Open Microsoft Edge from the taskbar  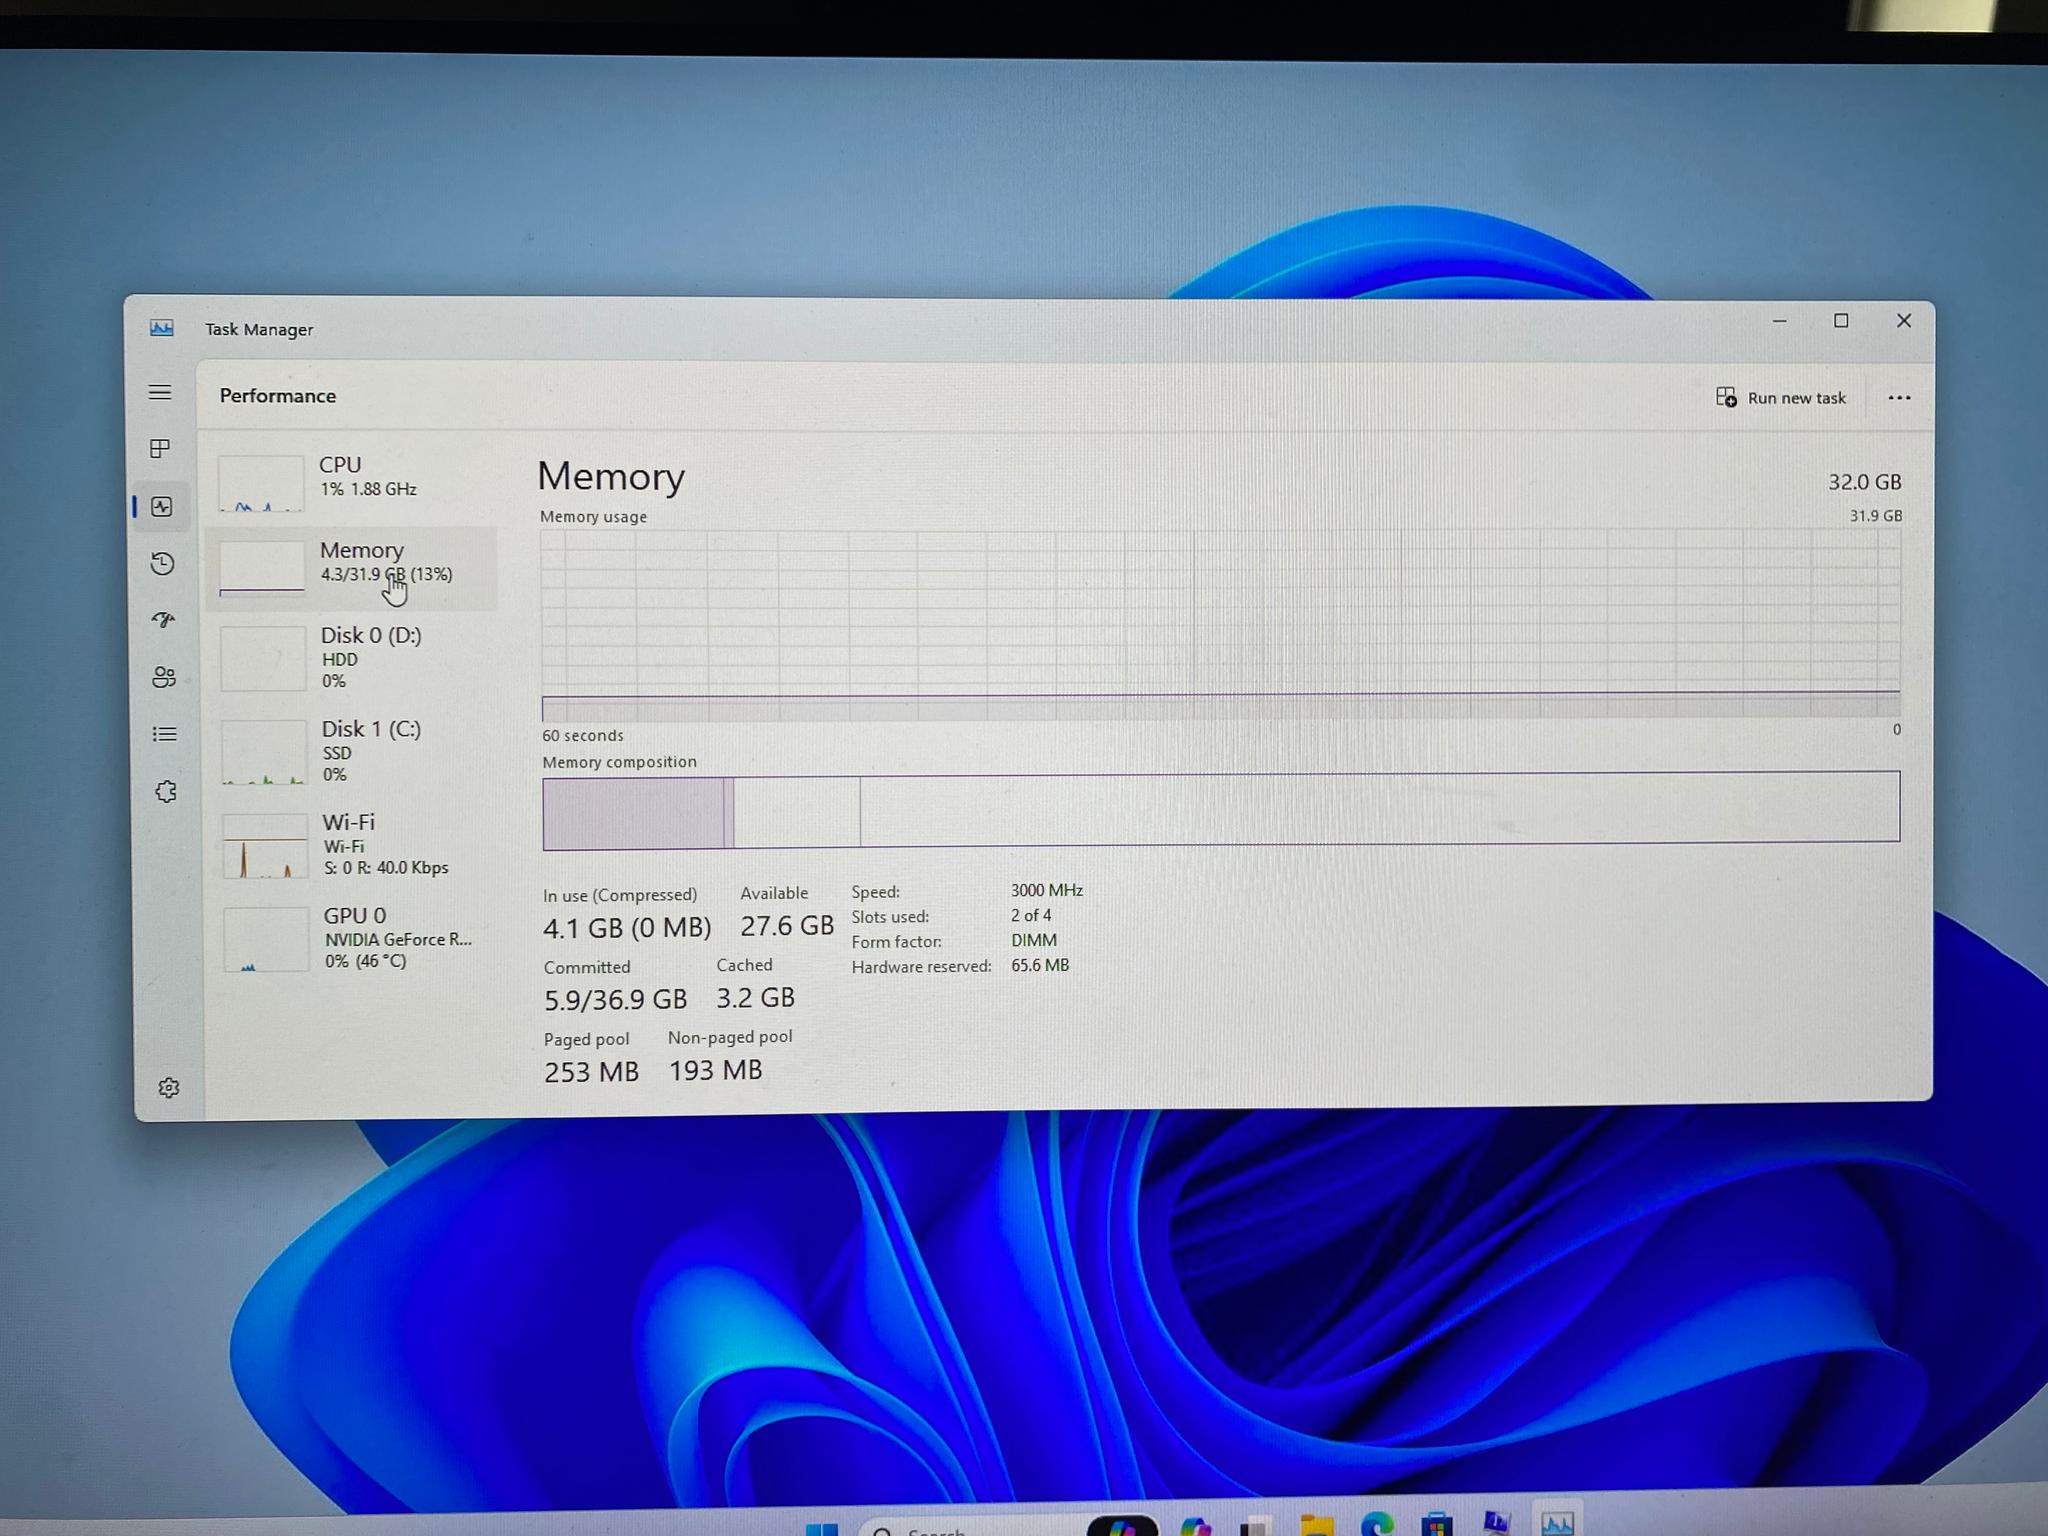click(1377, 1523)
